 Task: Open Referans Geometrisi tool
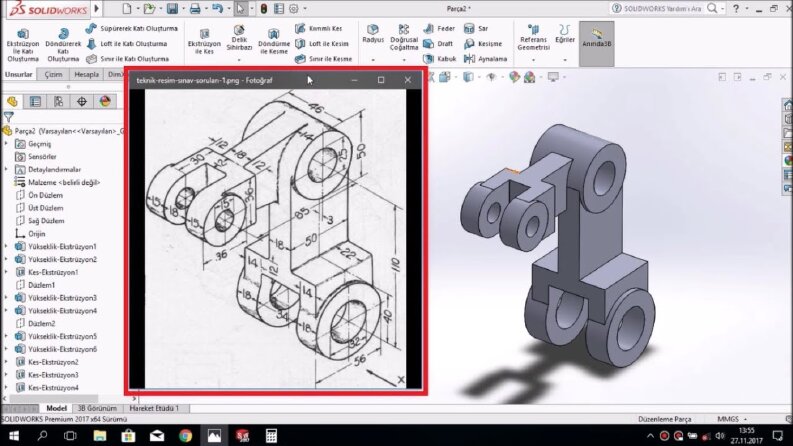pyautogui.click(x=533, y=37)
